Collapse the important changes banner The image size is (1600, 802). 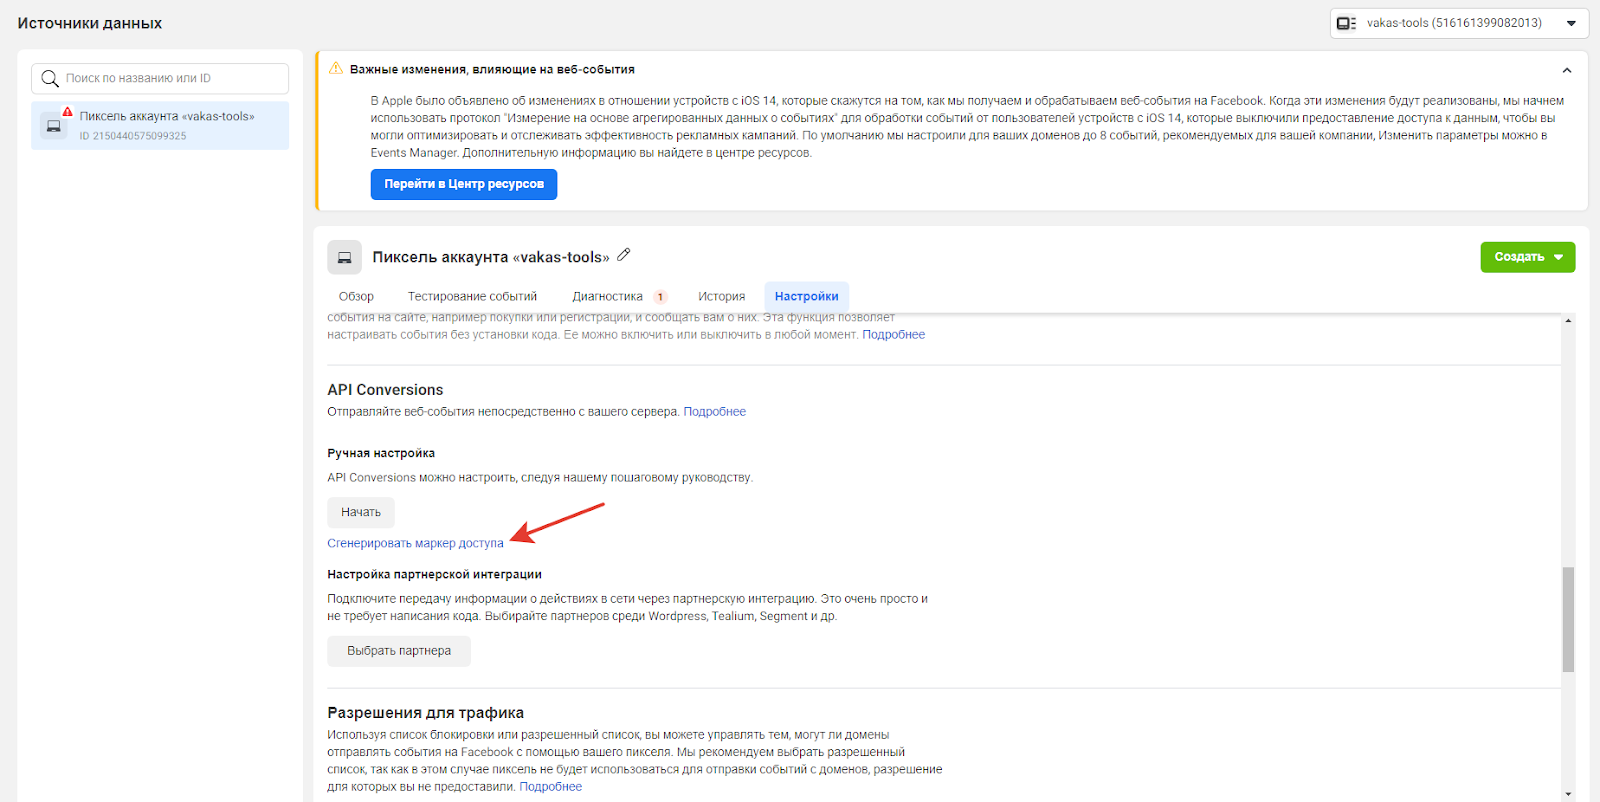pos(1567,70)
